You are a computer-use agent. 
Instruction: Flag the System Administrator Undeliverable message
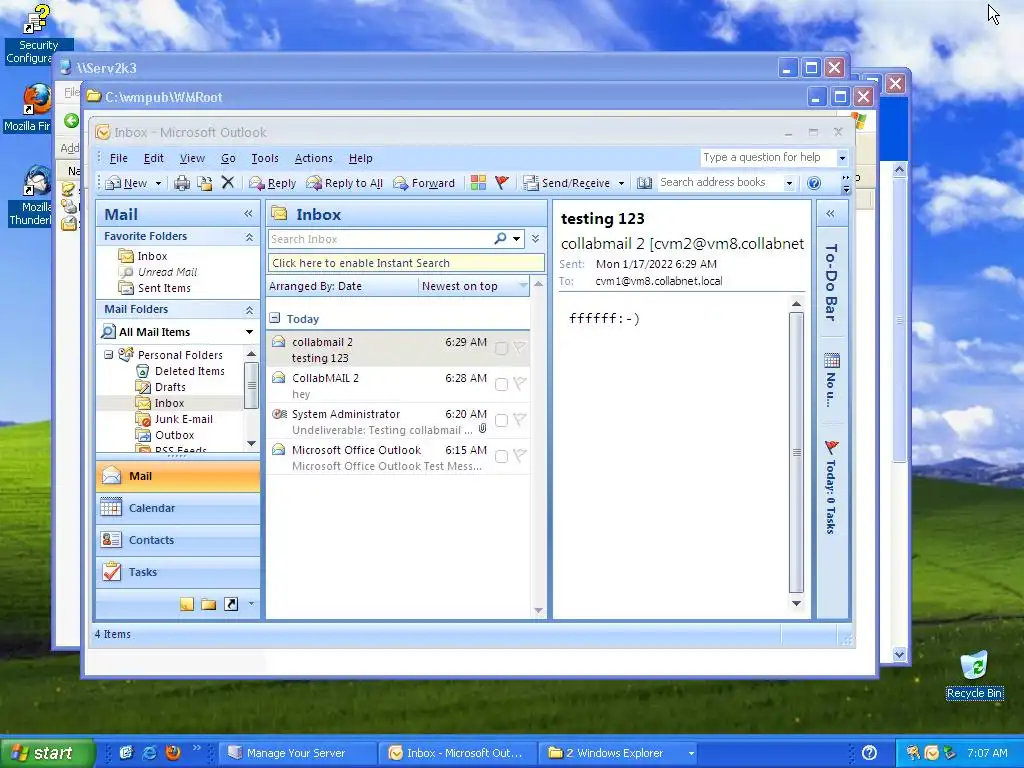click(520, 420)
